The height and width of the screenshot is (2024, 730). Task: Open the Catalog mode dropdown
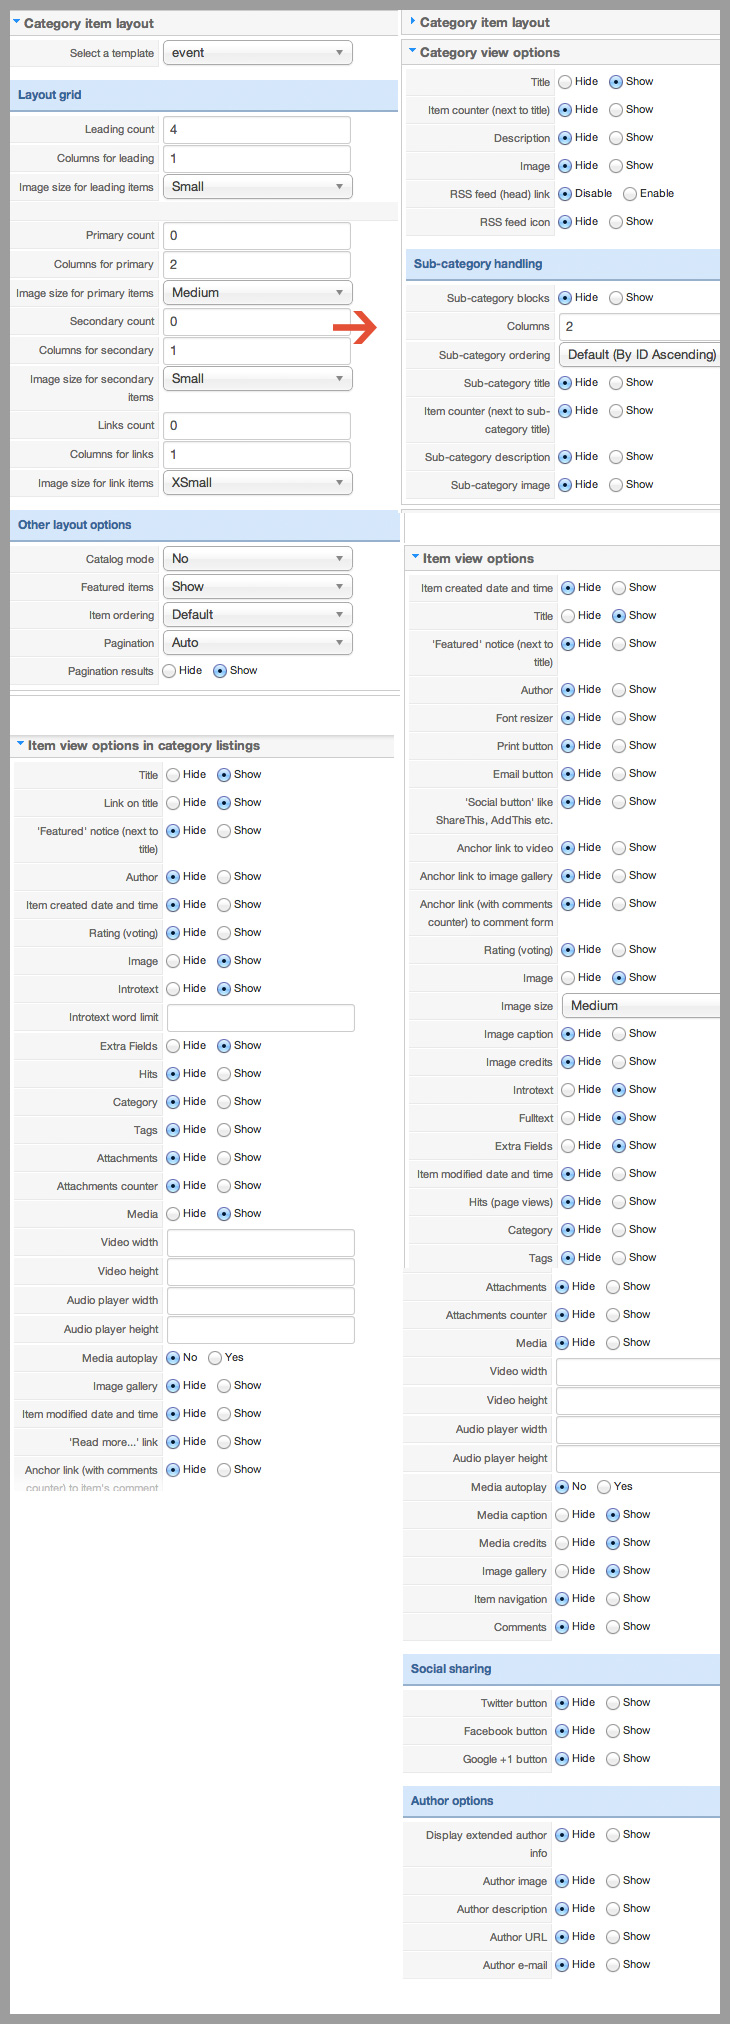coord(257,559)
